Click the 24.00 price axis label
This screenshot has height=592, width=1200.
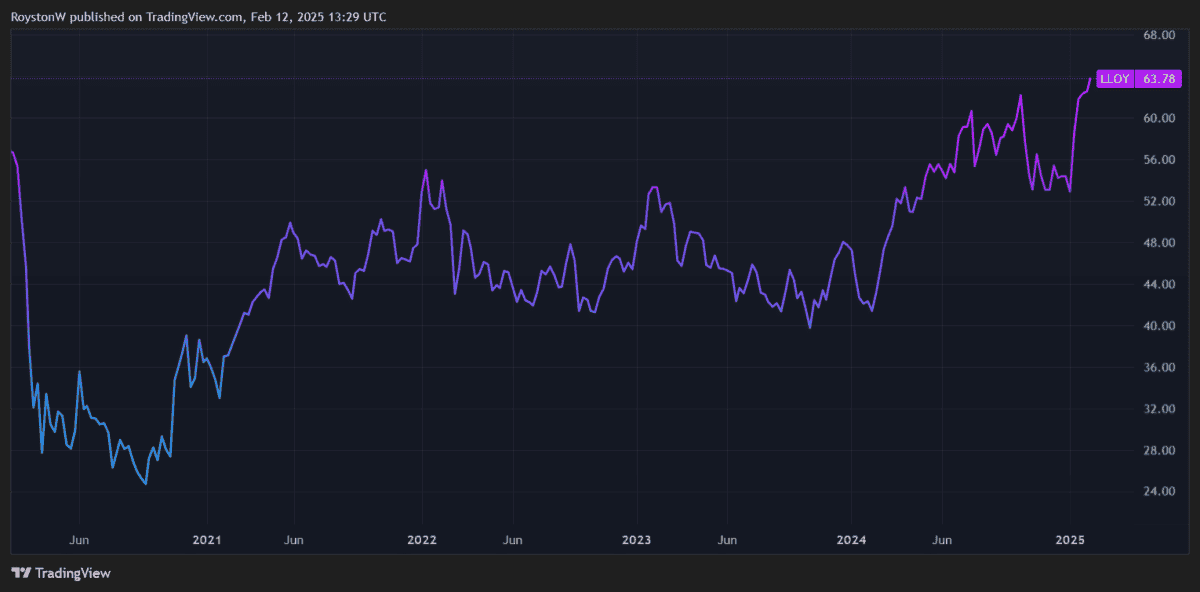click(1158, 491)
